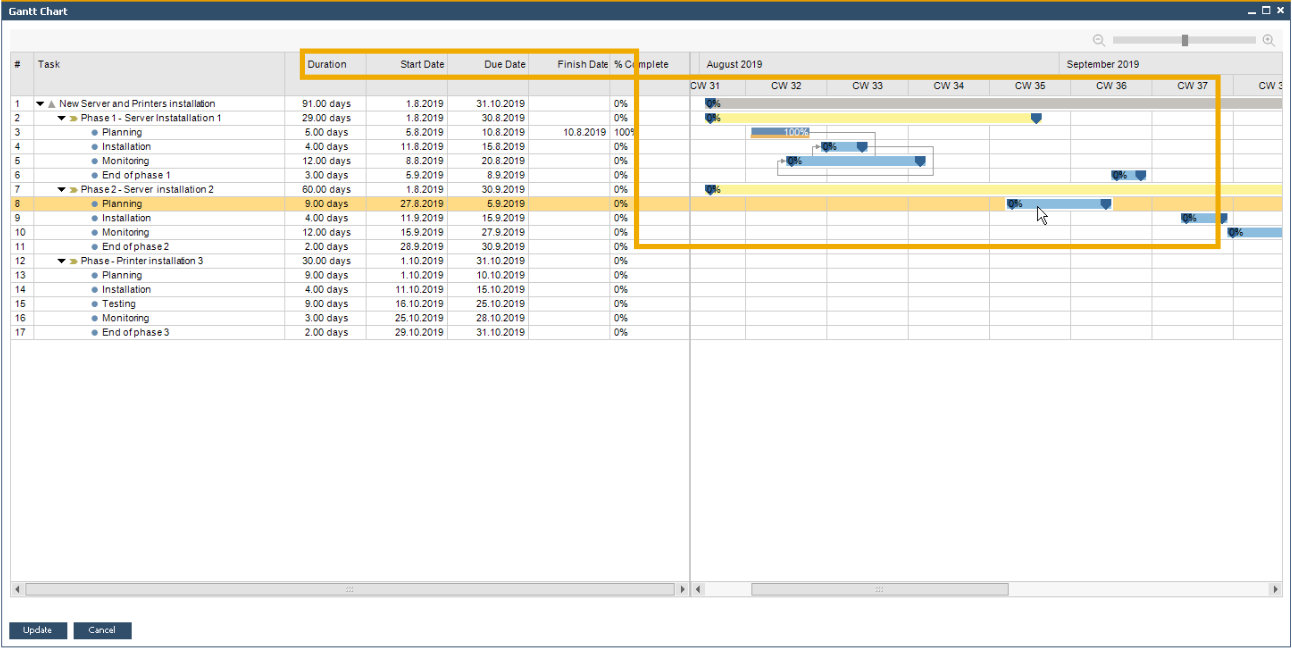Click the CW 37 week header
1292x648 pixels.
click(x=1192, y=86)
